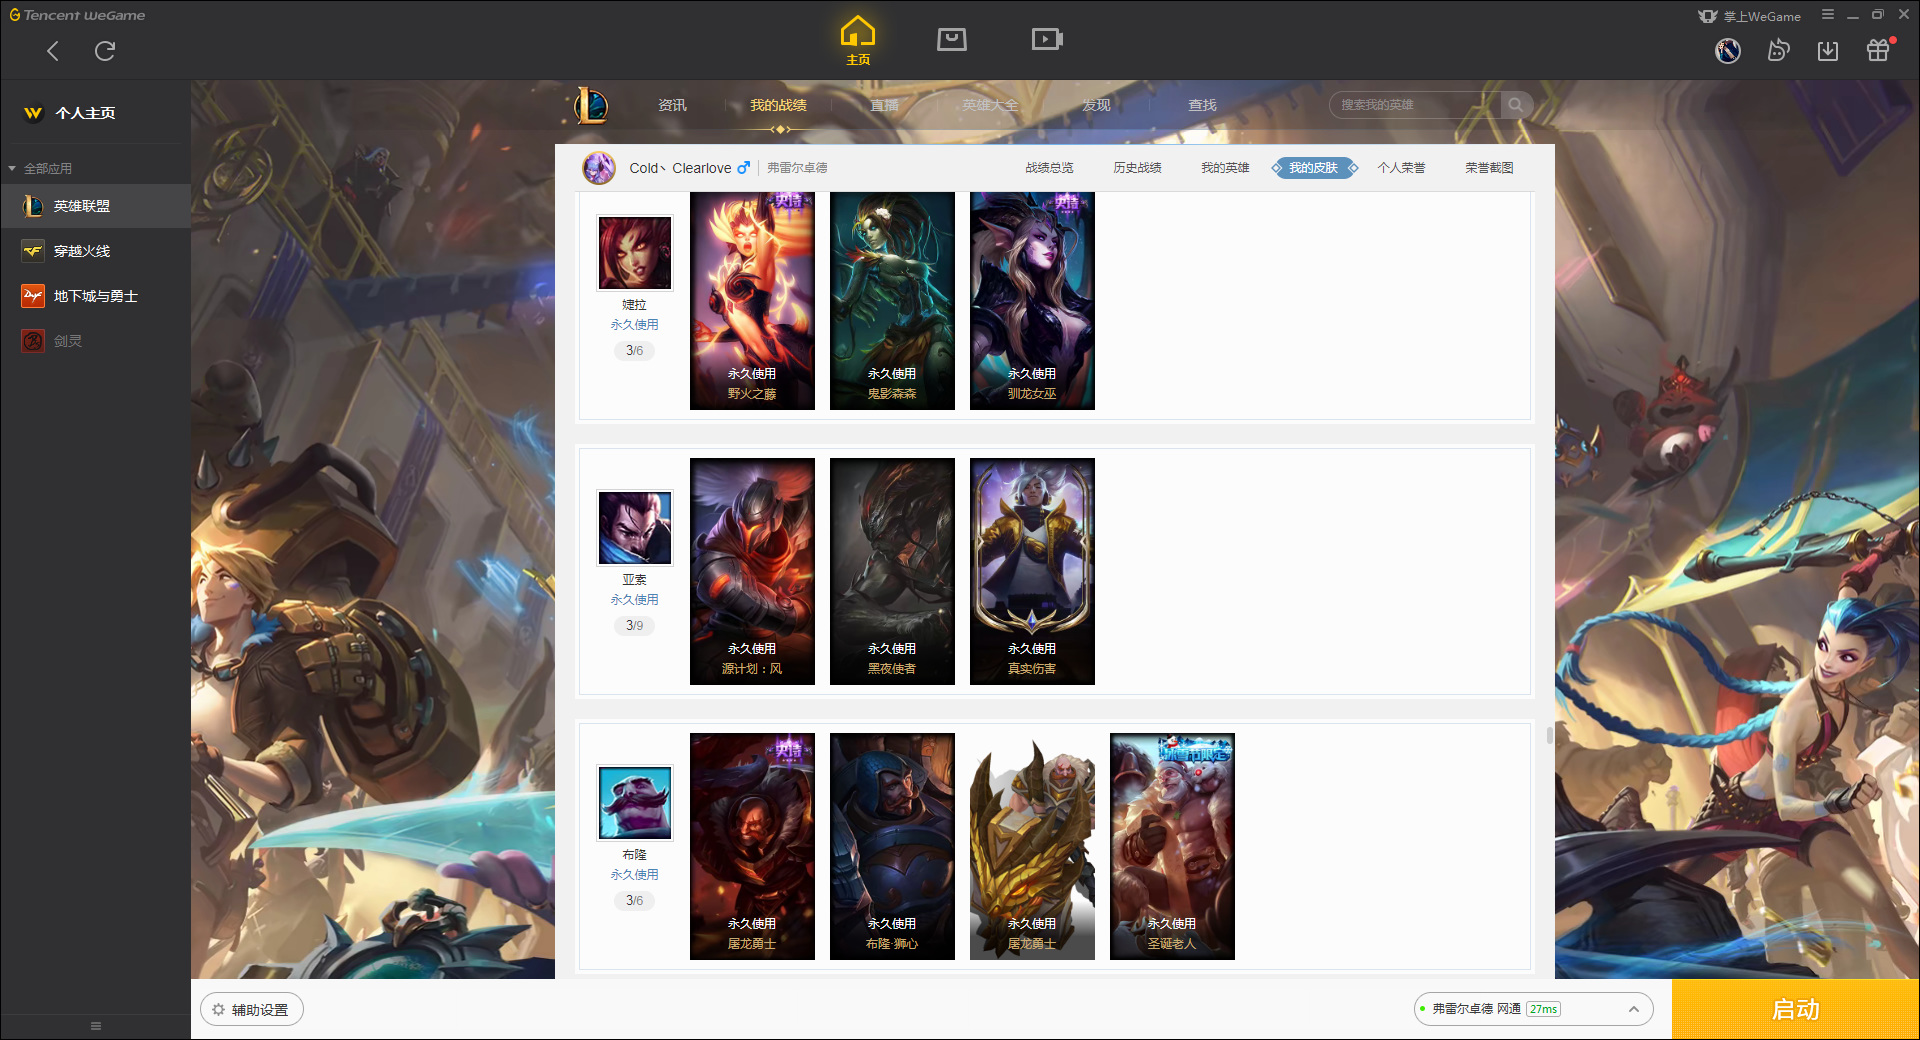The width and height of the screenshot is (1920, 1040).
Task: Open the 驯龙女巫 skin card
Action: pyautogui.click(x=1032, y=301)
